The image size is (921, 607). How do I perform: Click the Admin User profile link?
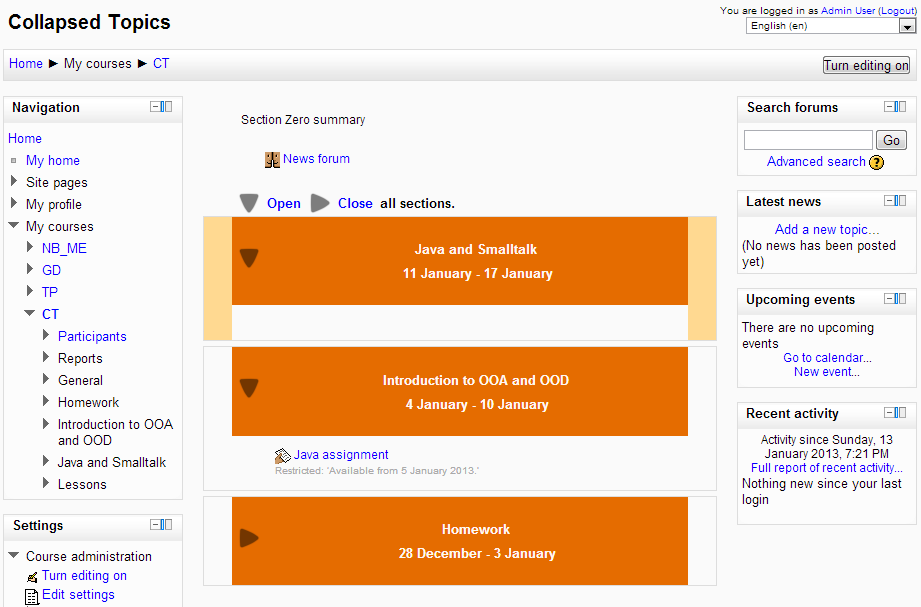pyautogui.click(x=848, y=11)
